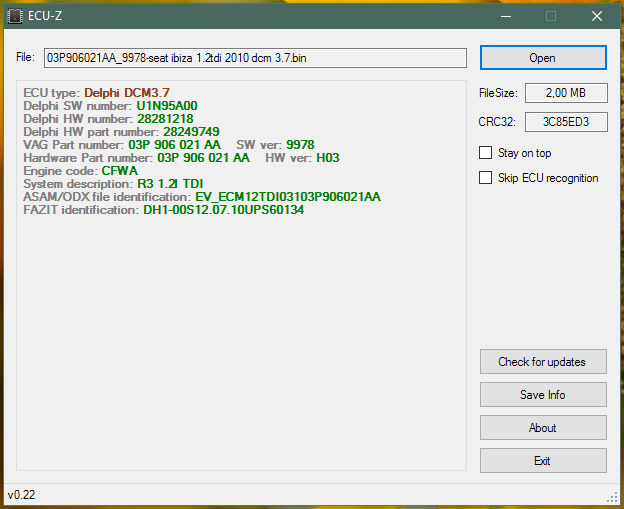Minimize the ECU-Z window
This screenshot has height=509, width=624.
click(x=506, y=16)
